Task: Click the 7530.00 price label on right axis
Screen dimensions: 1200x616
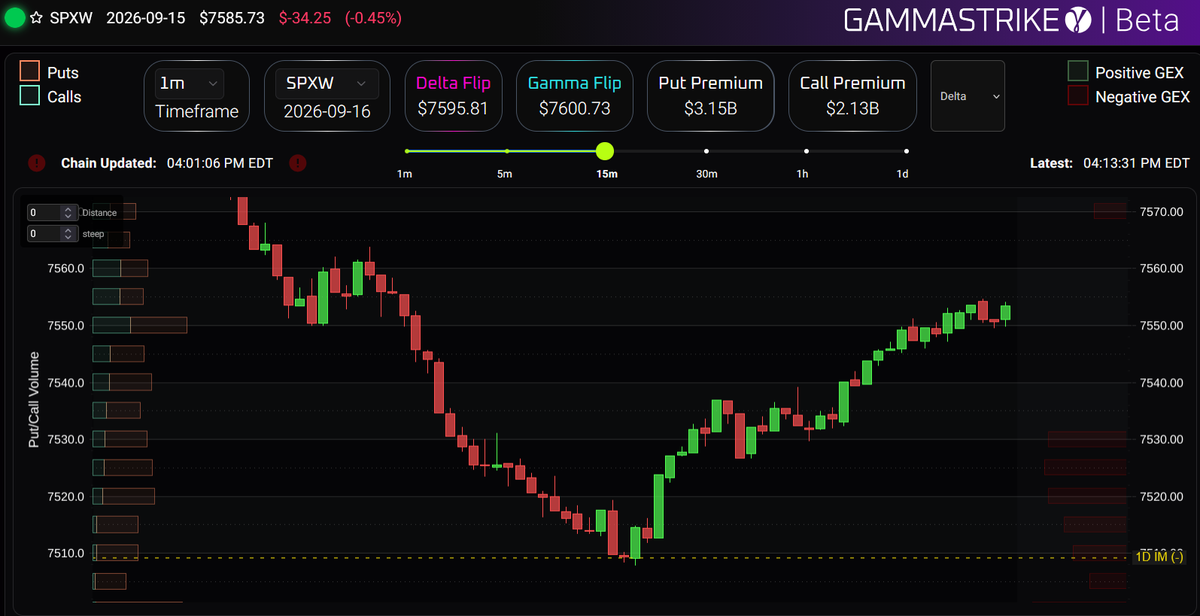Action: pos(1163,439)
